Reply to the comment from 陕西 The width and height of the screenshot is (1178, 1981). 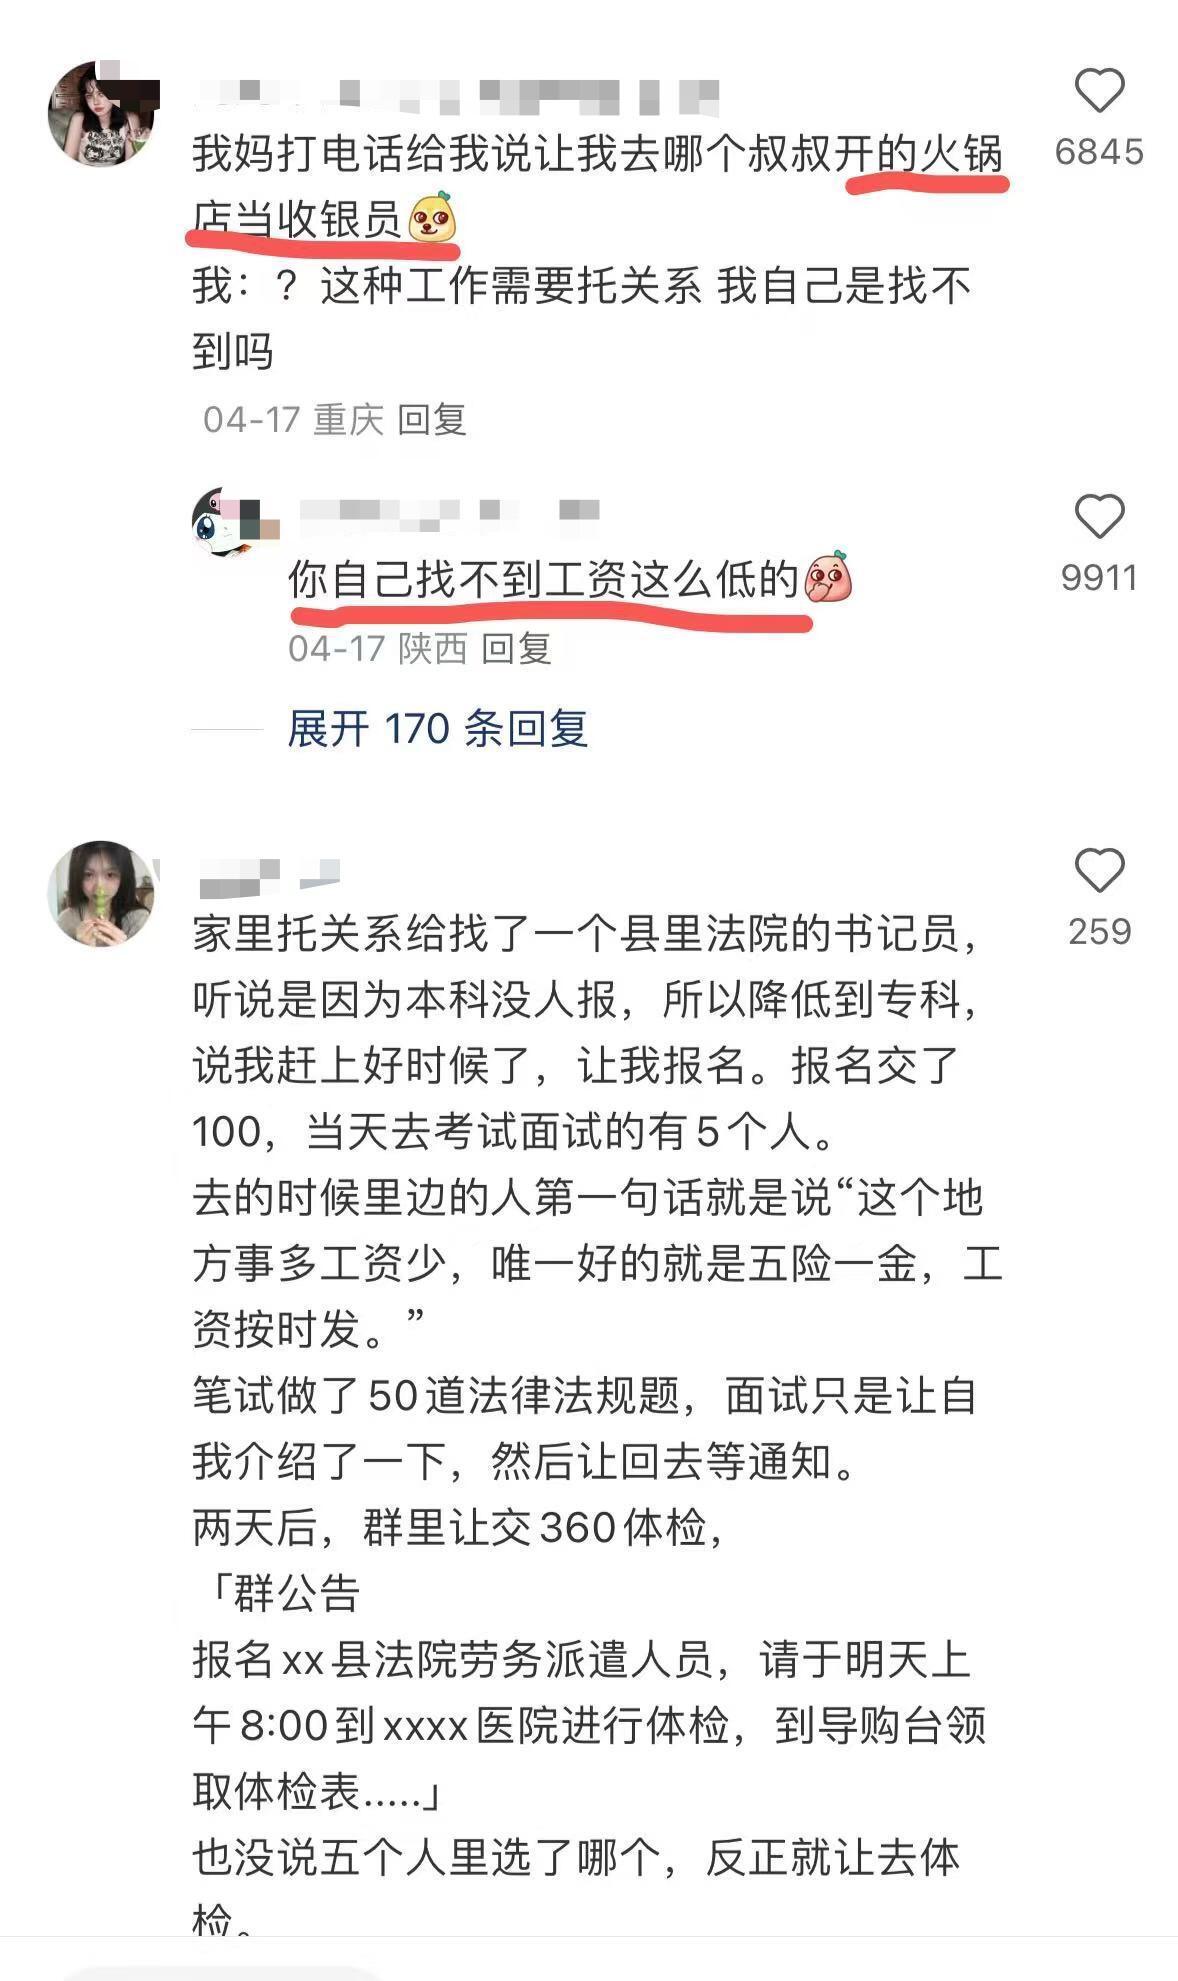tap(516, 649)
